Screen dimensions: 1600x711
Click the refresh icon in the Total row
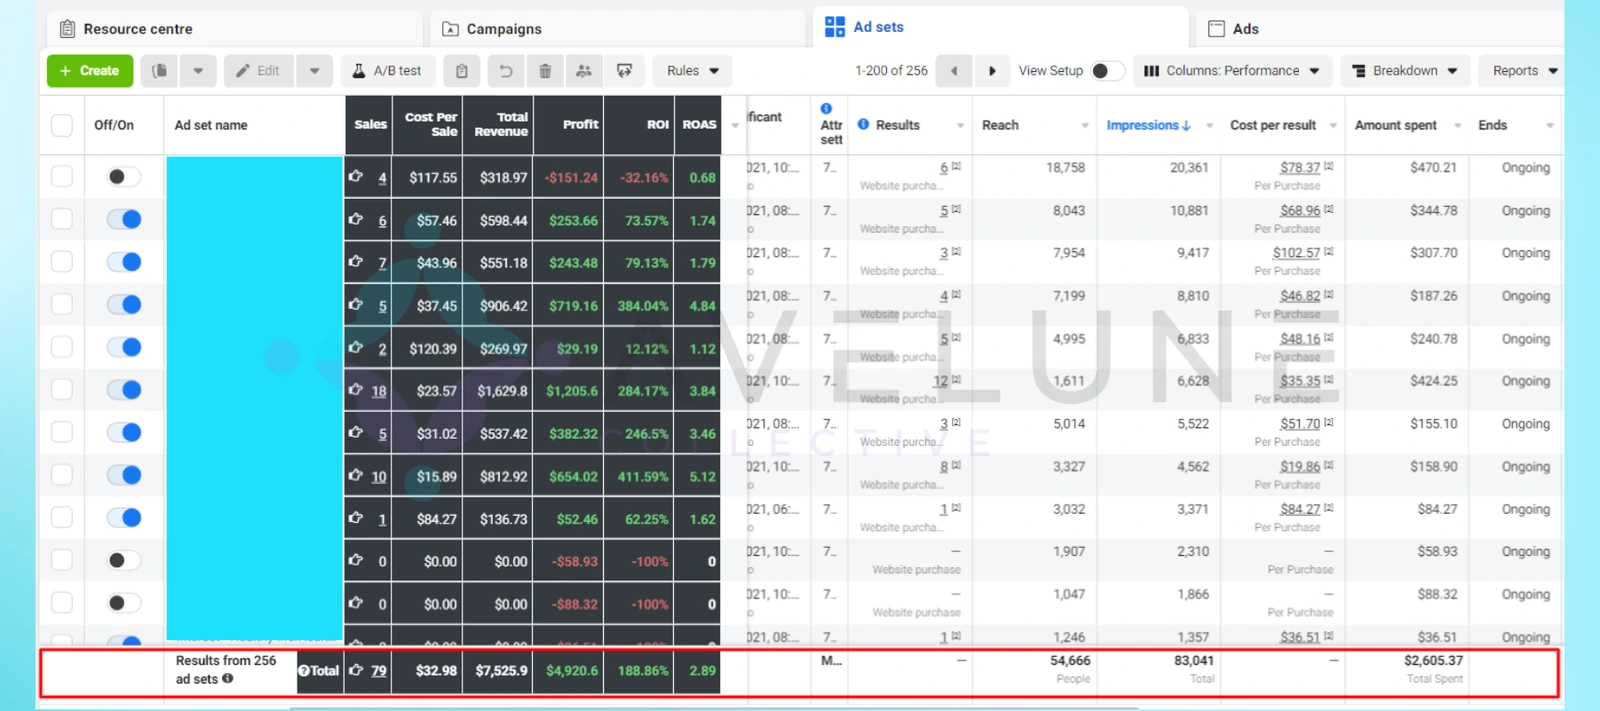coord(356,670)
